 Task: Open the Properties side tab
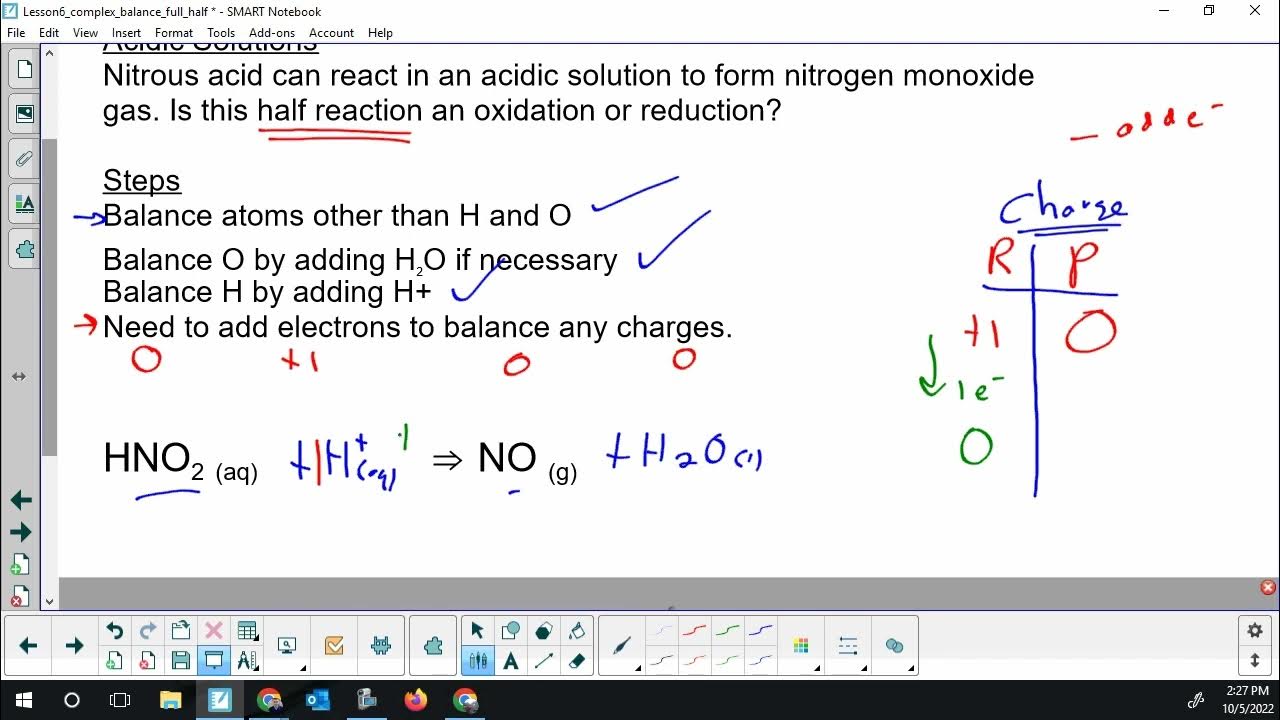(x=24, y=204)
